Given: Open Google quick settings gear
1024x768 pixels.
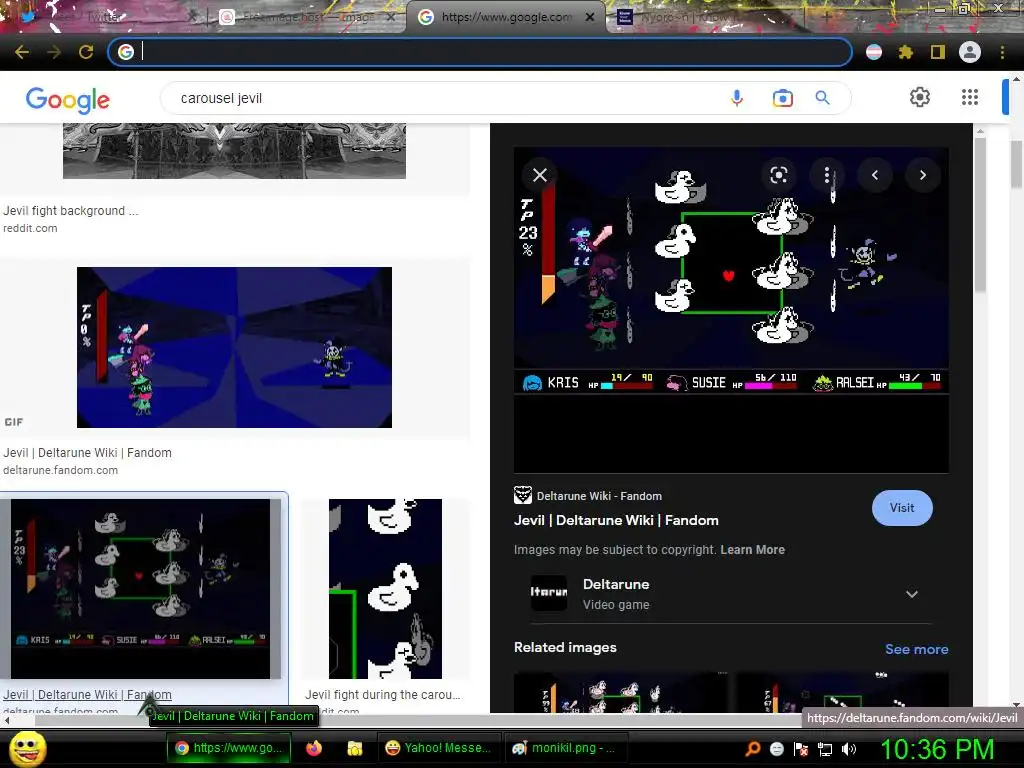Looking at the screenshot, I should [920, 97].
